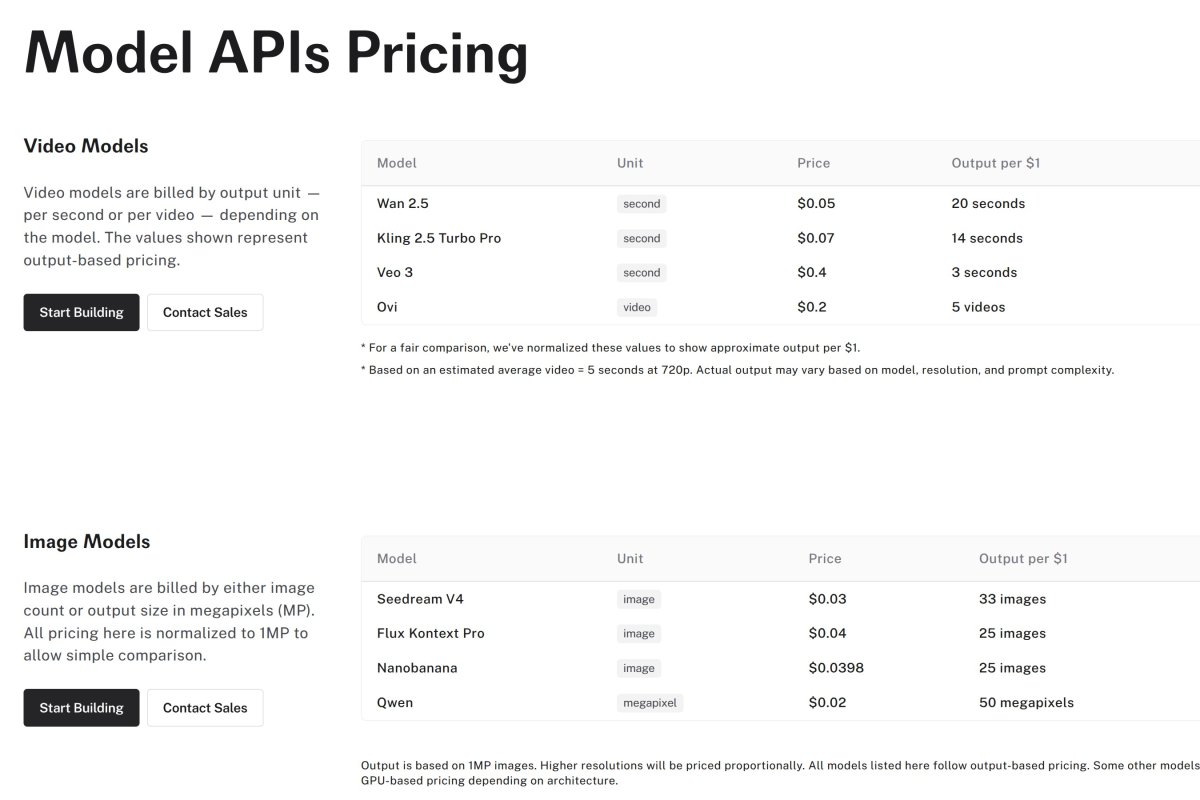This screenshot has height=800, width=1200.
Task: Click the Ovi model name
Action: pyautogui.click(x=387, y=307)
